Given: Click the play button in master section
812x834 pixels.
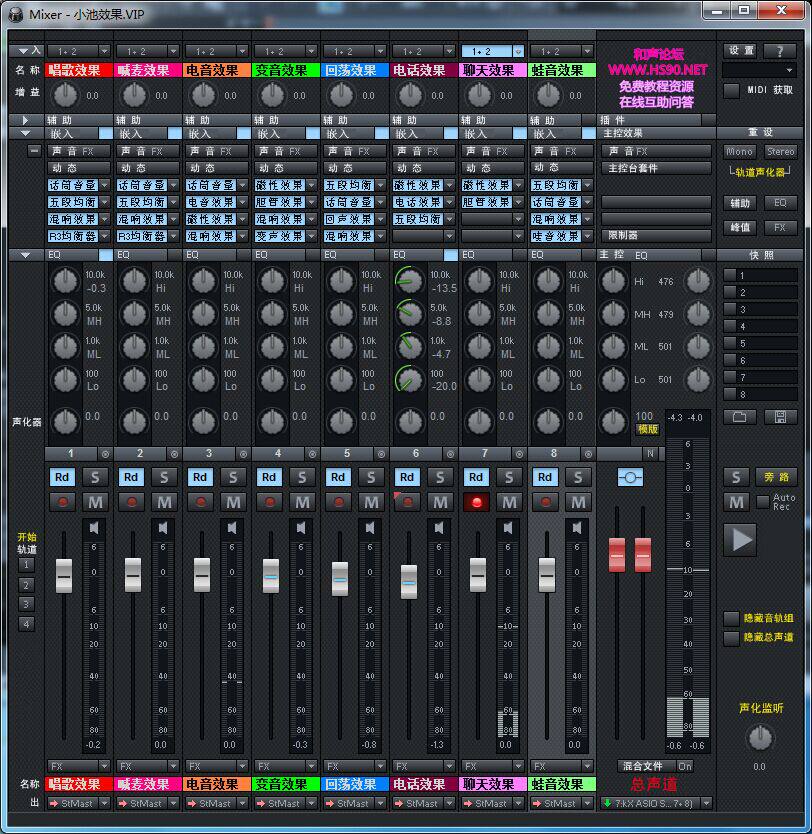Looking at the screenshot, I should click(741, 540).
